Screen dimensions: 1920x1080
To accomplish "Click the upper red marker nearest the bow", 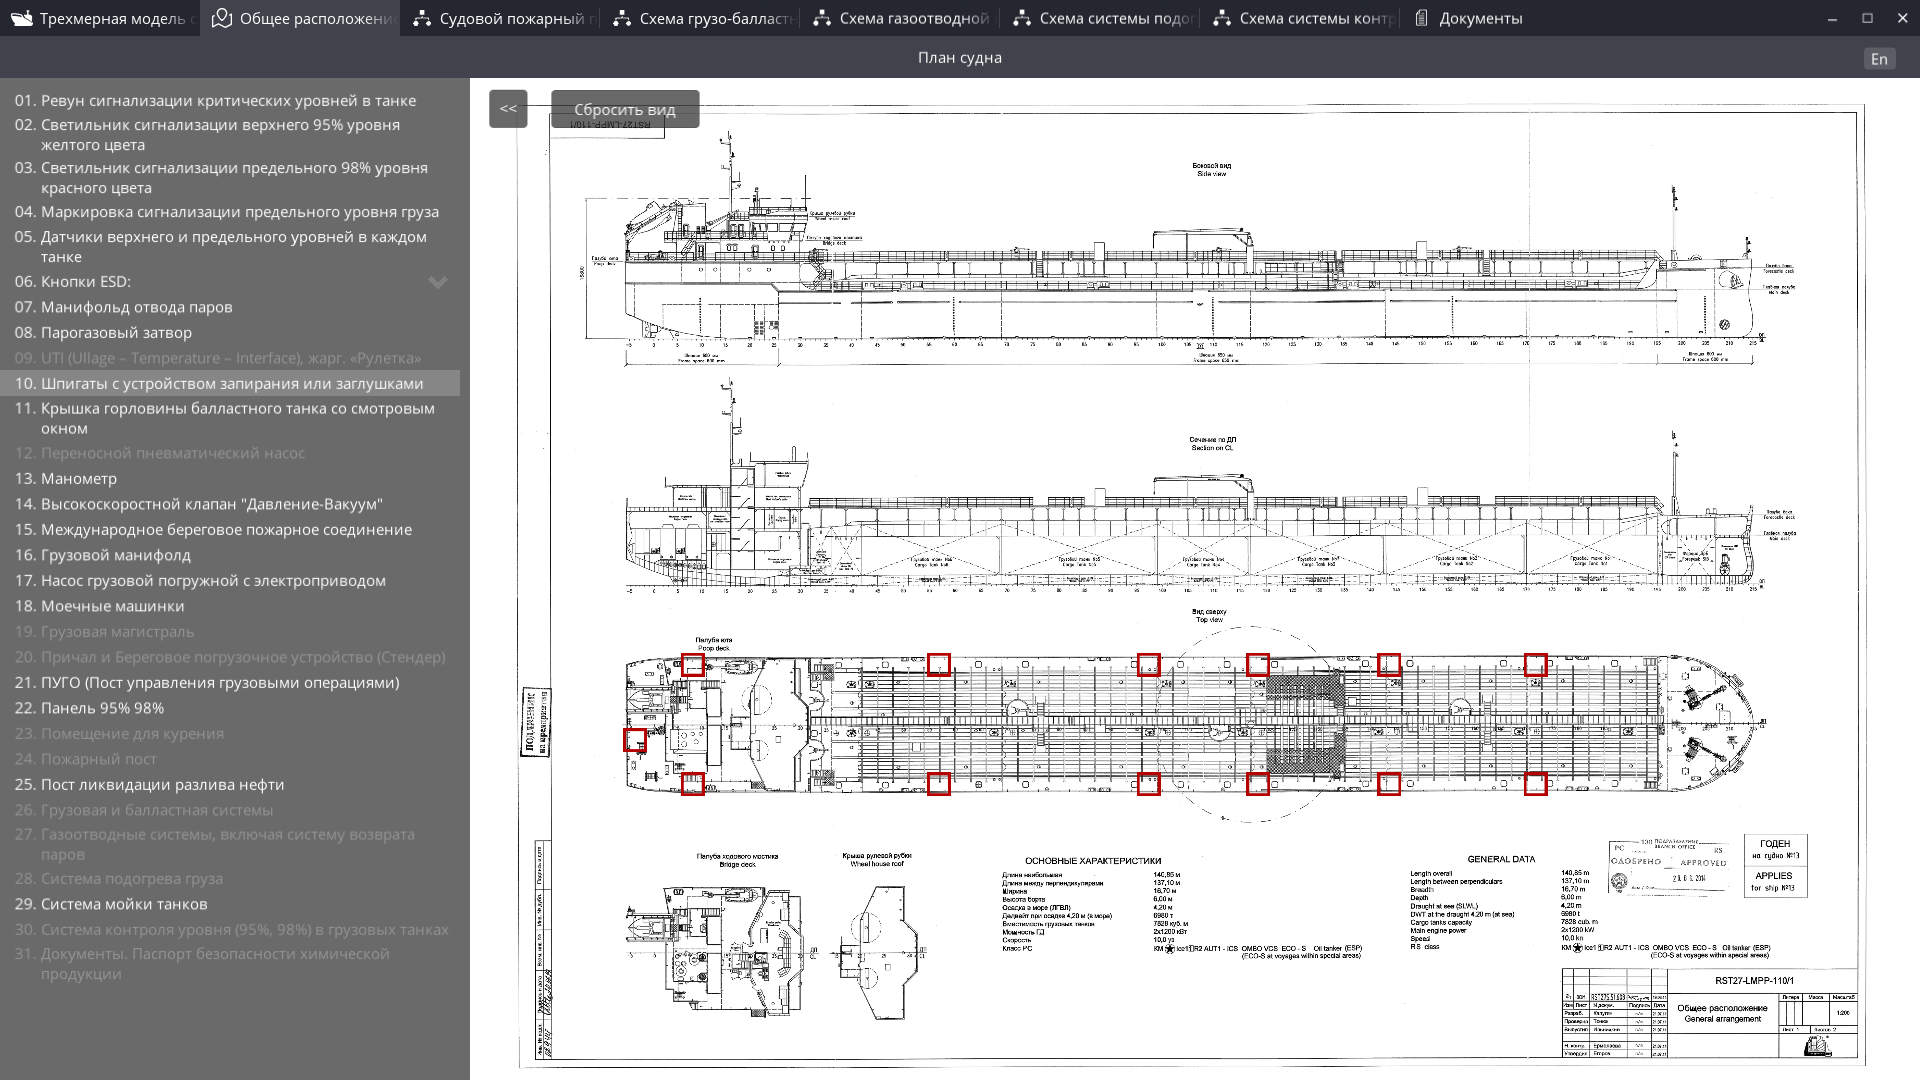I will (x=1536, y=665).
